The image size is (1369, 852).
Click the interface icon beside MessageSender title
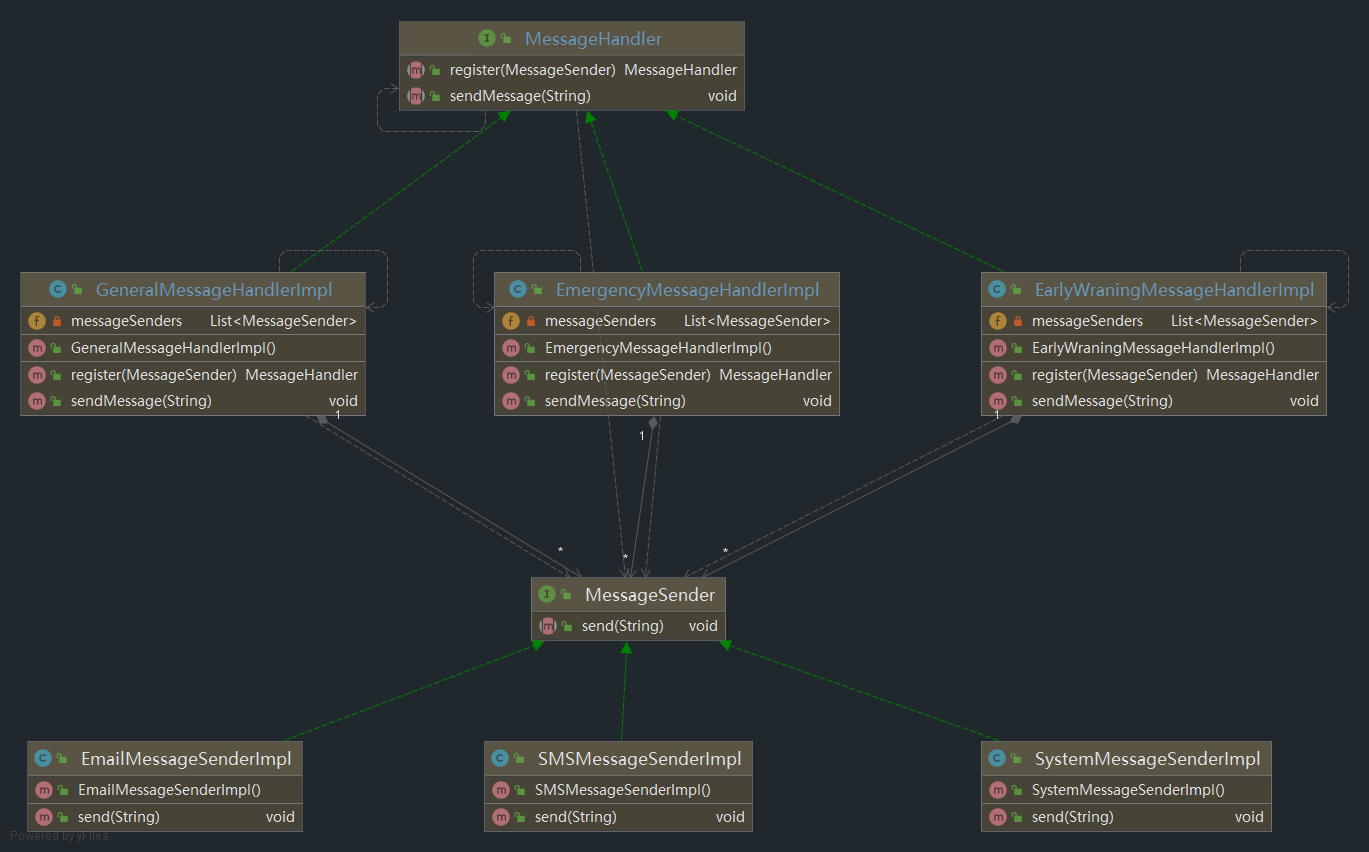click(x=547, y=595)
